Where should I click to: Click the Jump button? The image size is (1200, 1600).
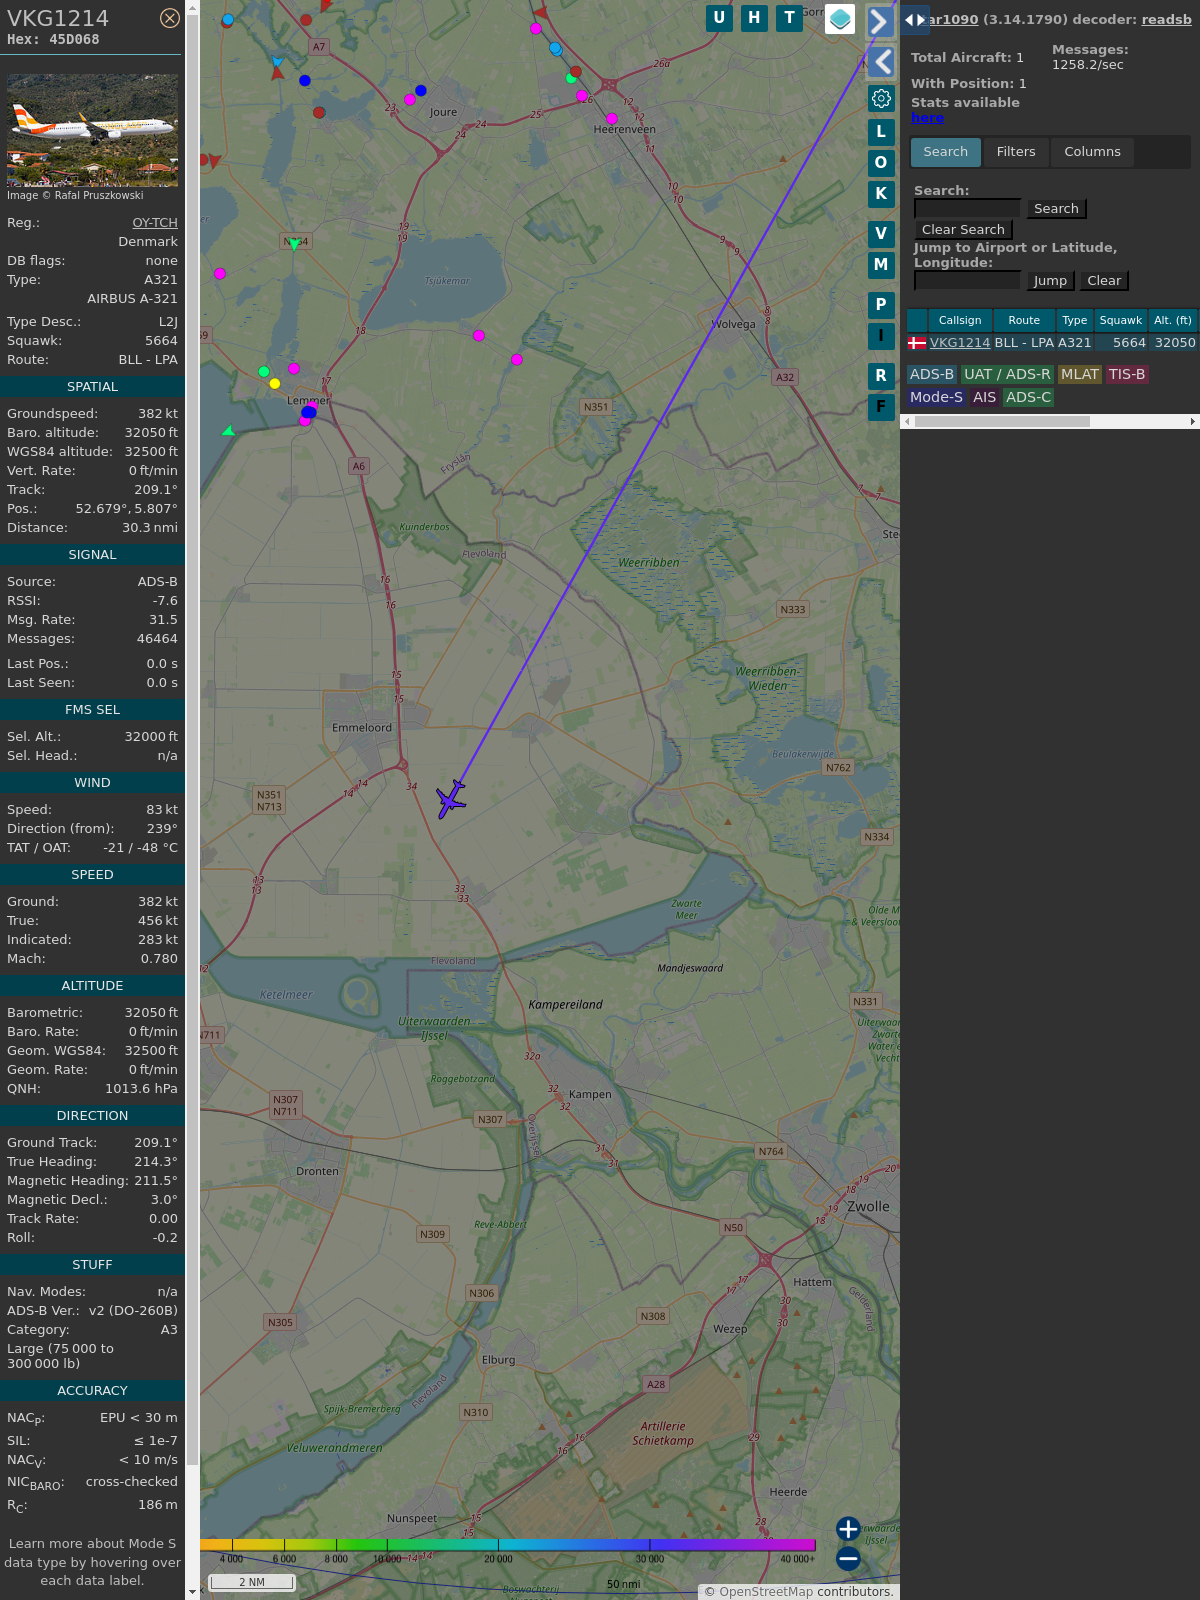coord(1050,280)
